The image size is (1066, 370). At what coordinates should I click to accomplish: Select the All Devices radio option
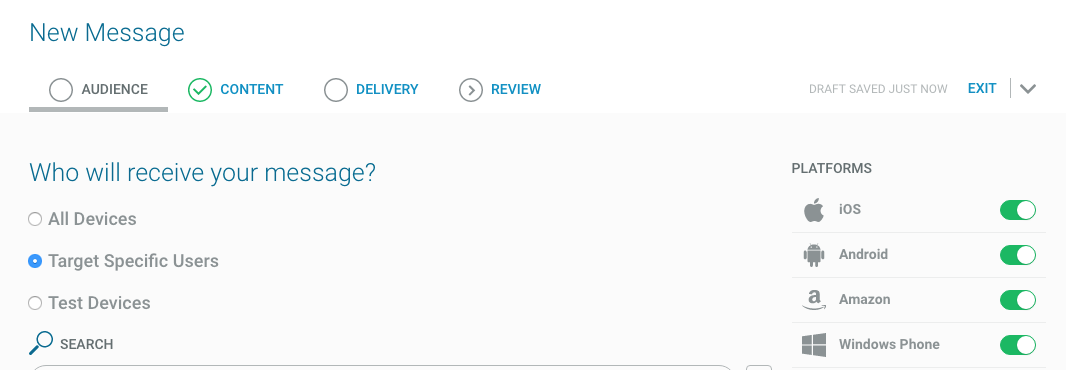click(35, 219)
